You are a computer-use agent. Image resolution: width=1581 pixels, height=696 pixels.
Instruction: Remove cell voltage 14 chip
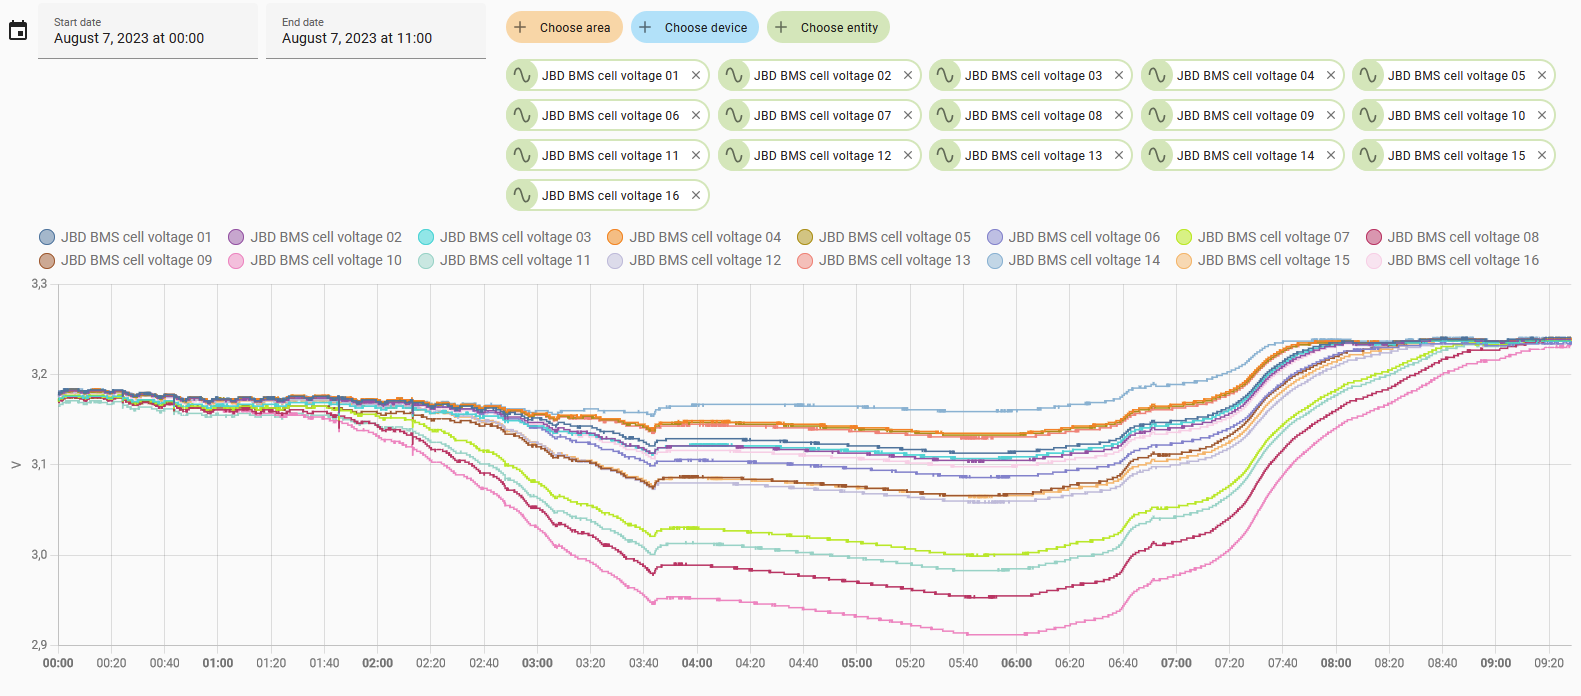[x=1331, y=155]
